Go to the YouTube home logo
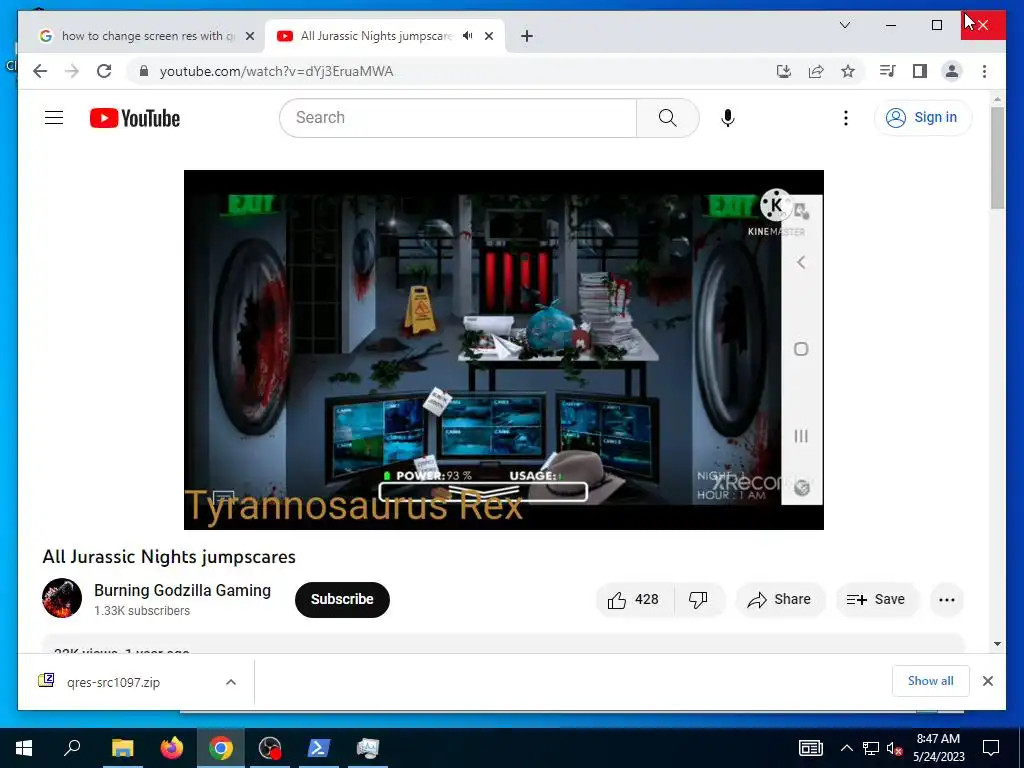 tap(135, 118)
